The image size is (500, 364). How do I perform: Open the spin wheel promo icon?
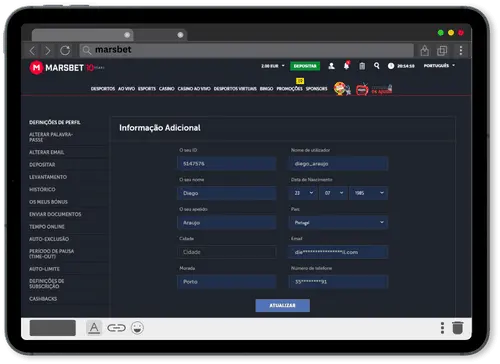coord(342,89)
